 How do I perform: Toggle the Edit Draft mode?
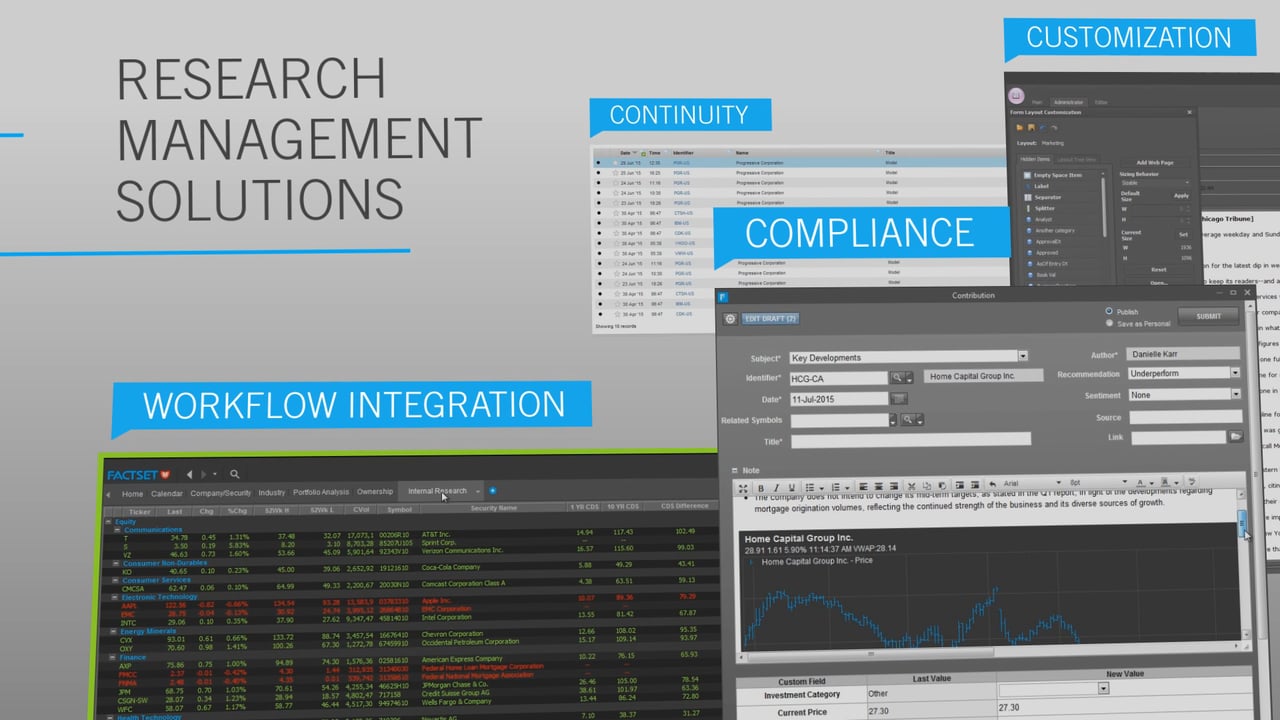coord(770,319)
